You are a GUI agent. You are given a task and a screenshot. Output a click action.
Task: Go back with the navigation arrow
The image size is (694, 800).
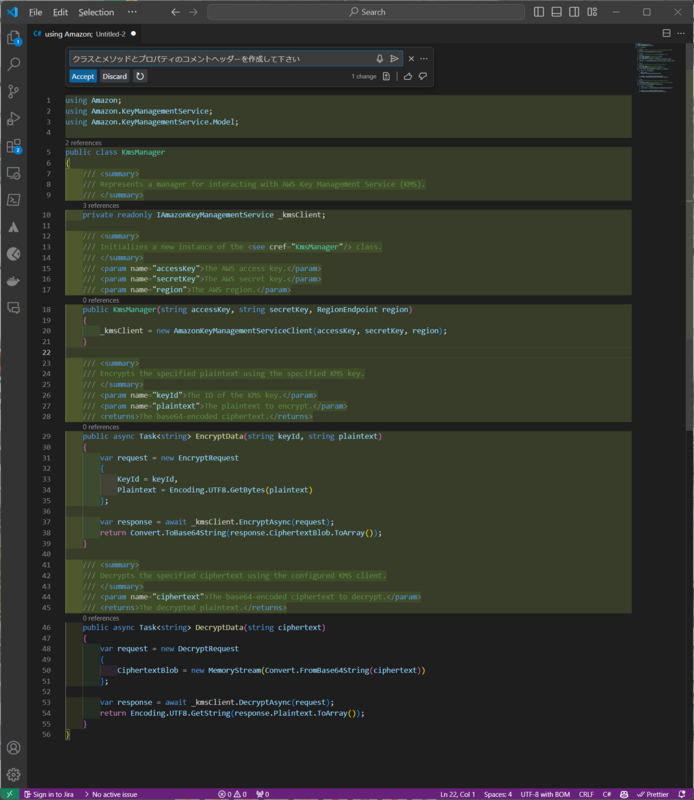176,12
